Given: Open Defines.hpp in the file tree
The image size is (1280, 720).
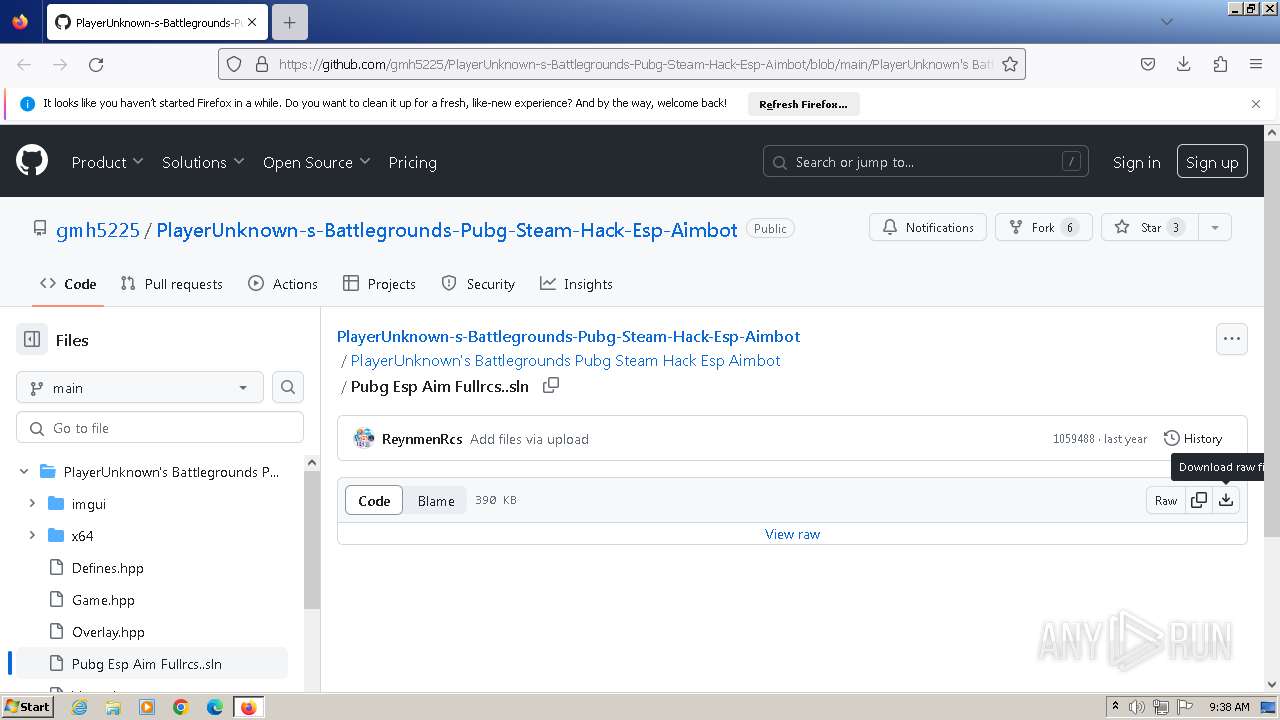Looking at the screenshot, I should [108, 568].
